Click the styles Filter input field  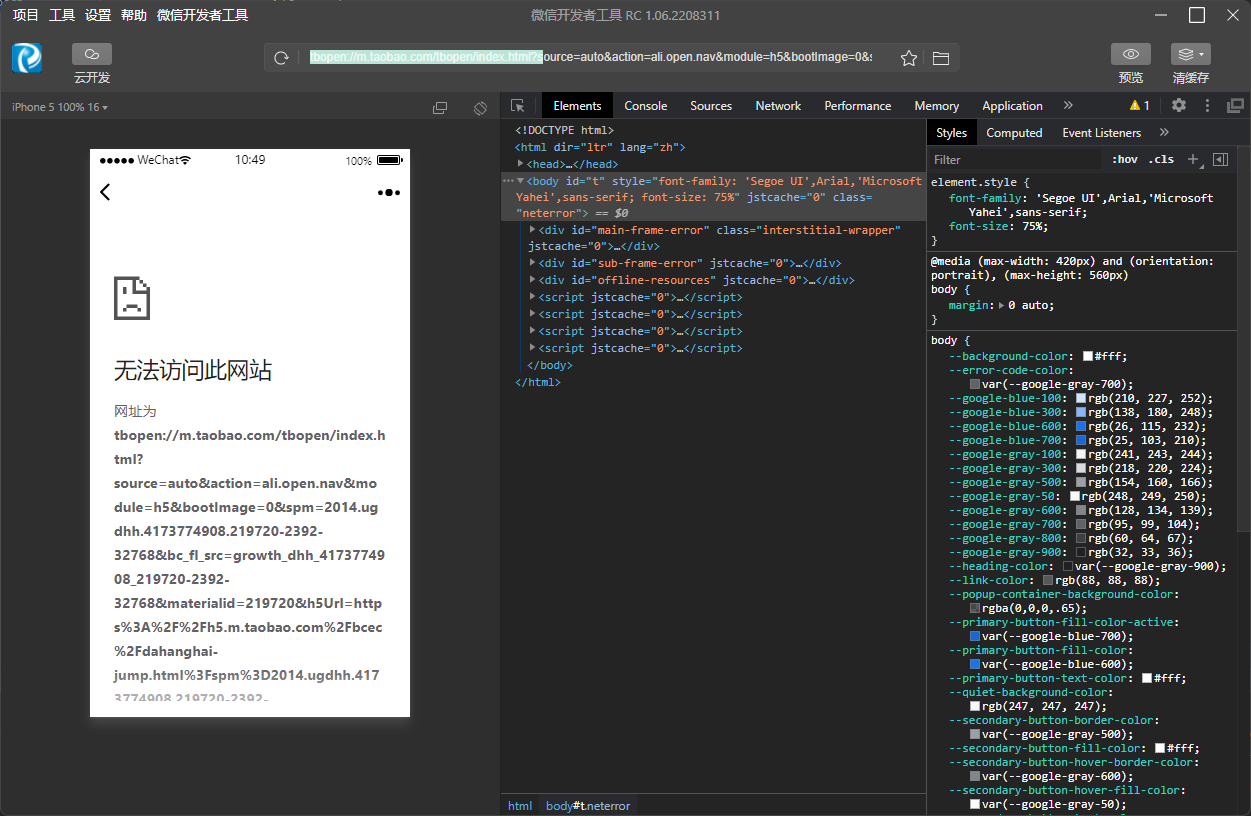1015,160
